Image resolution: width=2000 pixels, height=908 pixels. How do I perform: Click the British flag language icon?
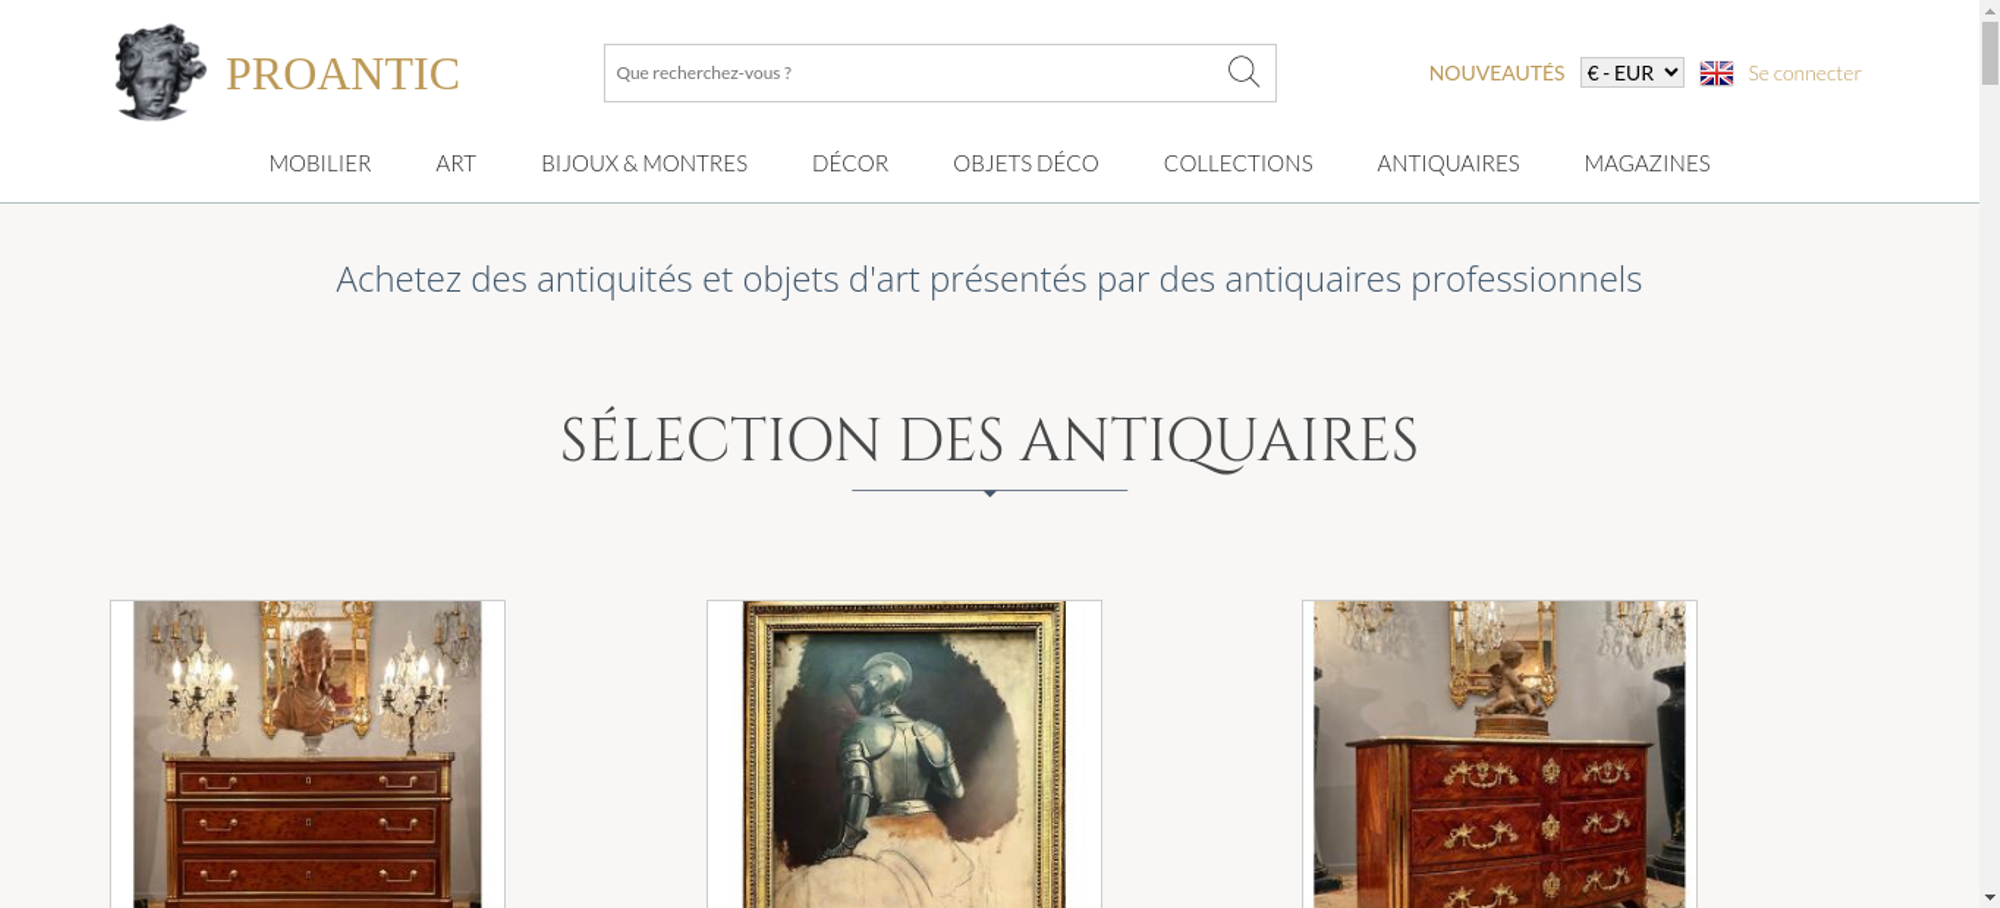coord(1716,73)
